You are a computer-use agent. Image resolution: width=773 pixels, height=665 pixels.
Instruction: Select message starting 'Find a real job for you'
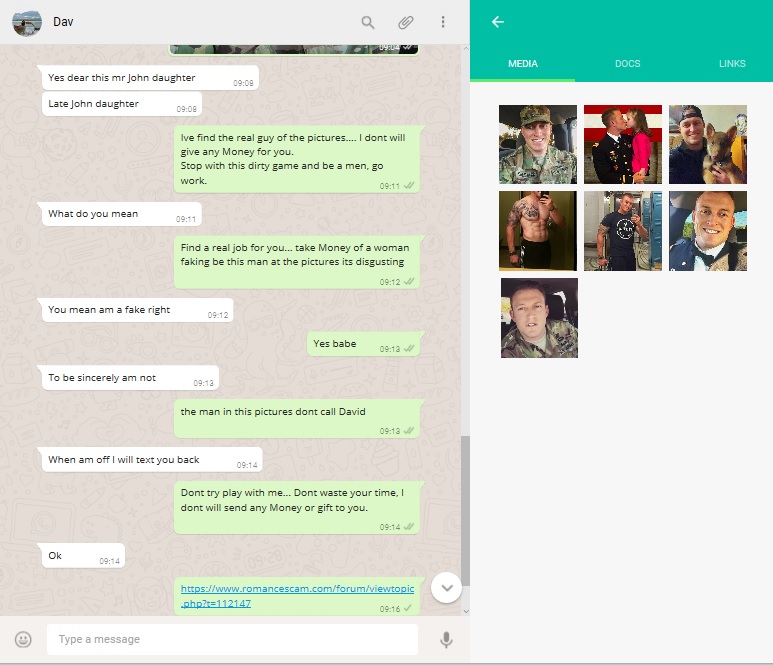[297, 262]
